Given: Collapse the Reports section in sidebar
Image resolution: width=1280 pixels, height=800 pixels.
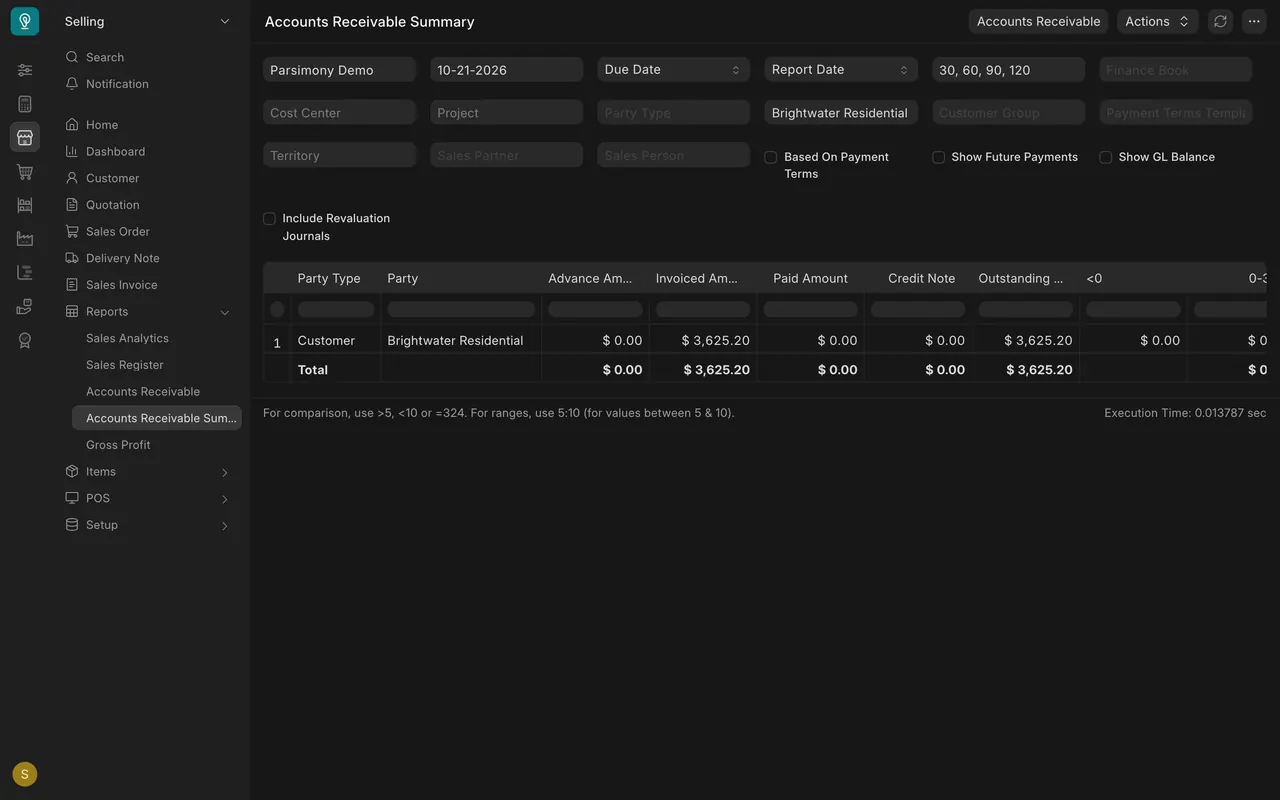Looking at the screenshot, I should (x=225, y=312).
